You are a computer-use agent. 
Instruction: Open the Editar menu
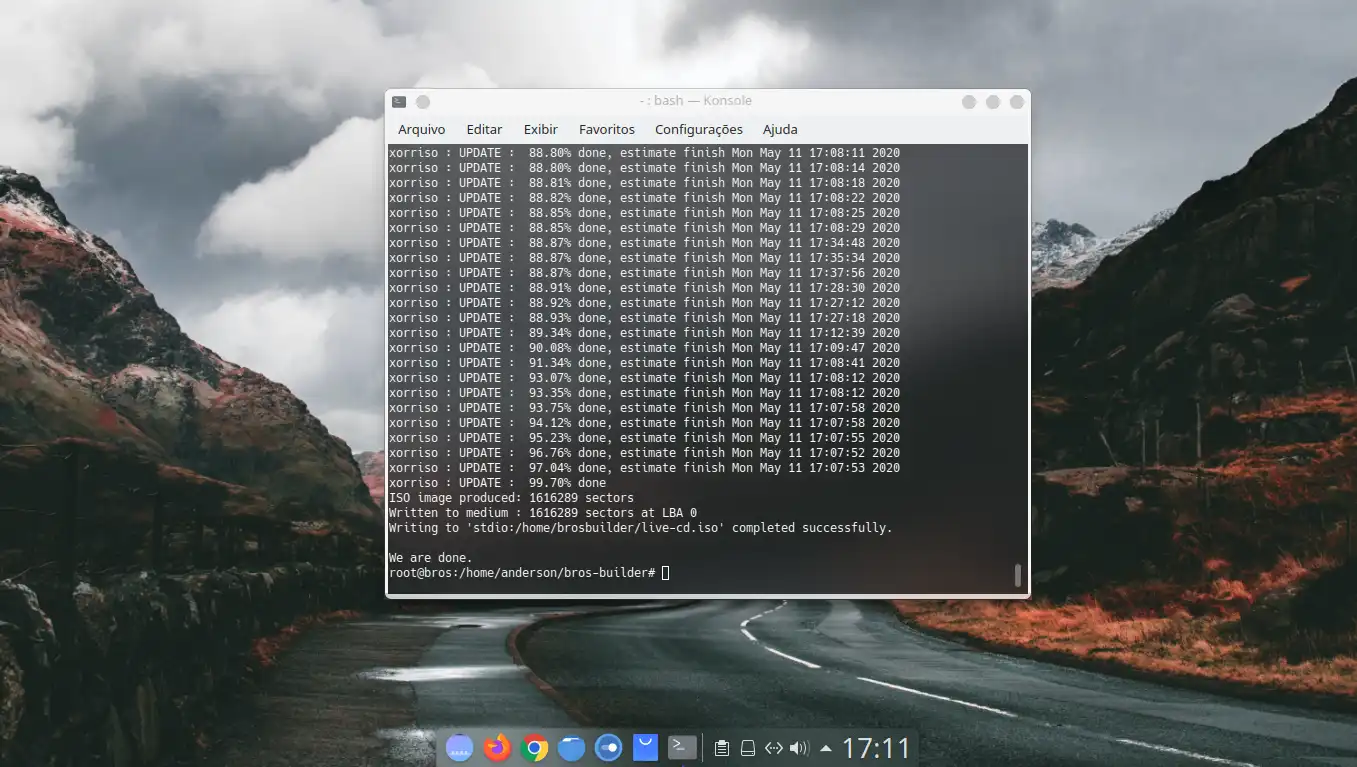(x=484, y=129)
